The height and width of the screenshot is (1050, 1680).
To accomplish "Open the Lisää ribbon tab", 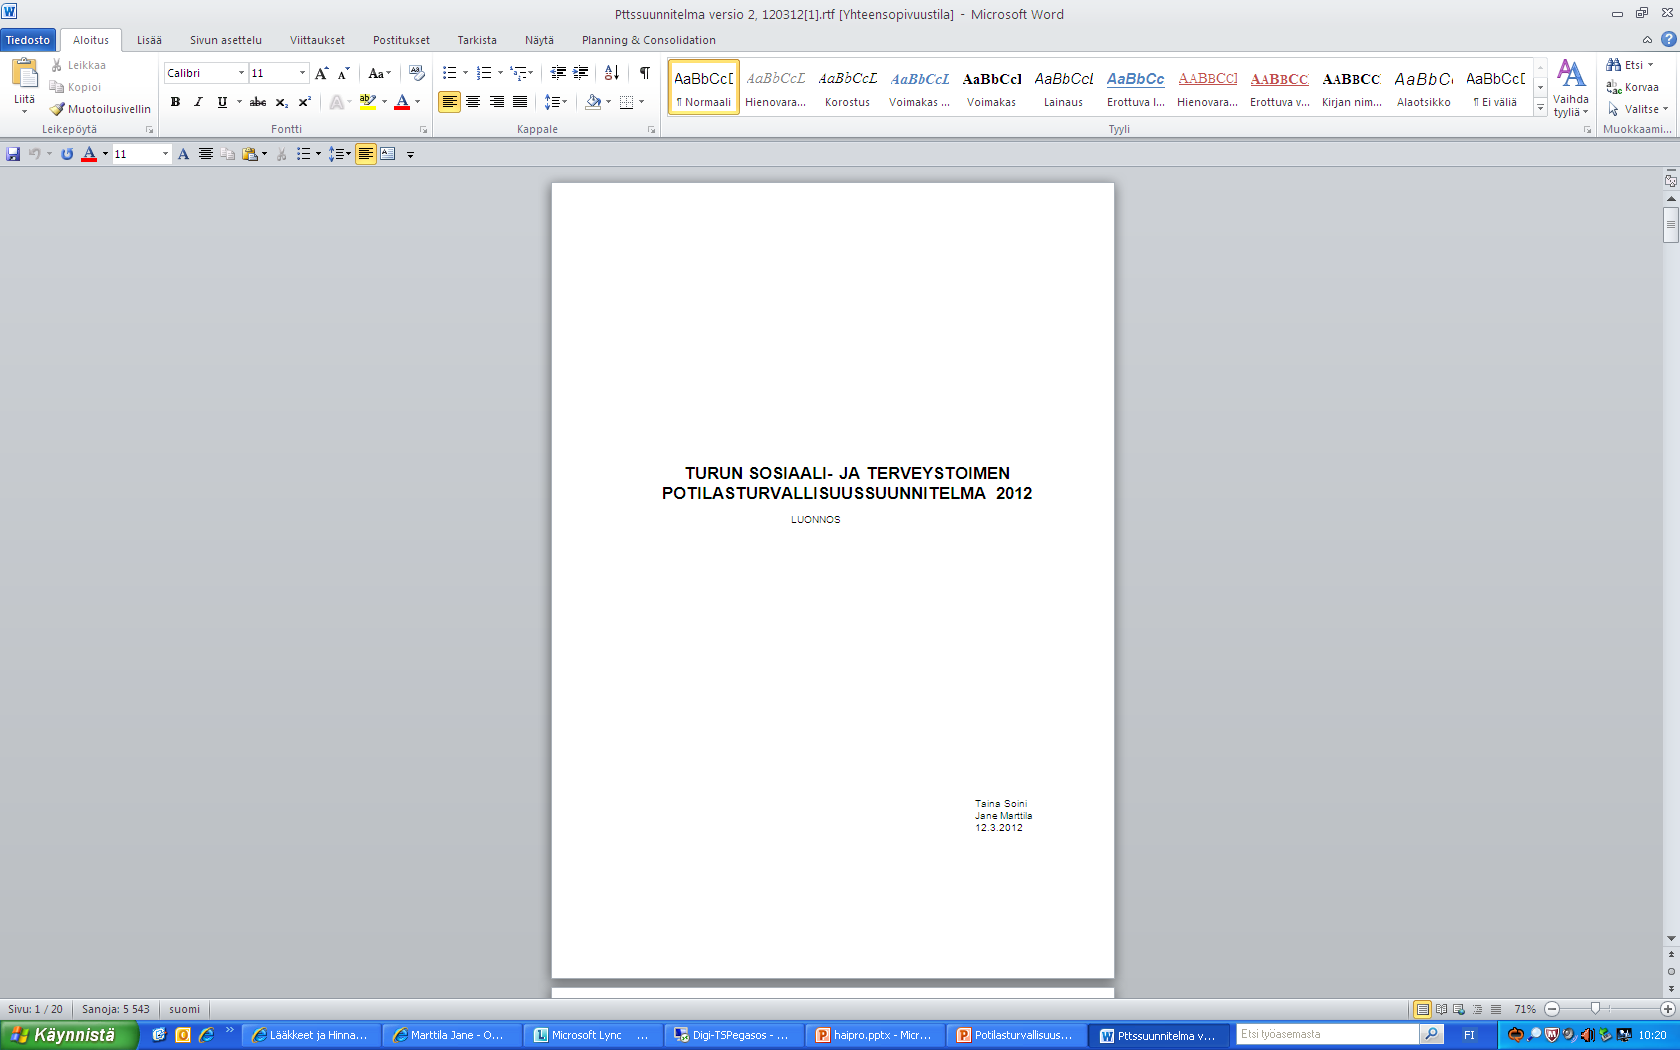I will click(x=149, y=40).
